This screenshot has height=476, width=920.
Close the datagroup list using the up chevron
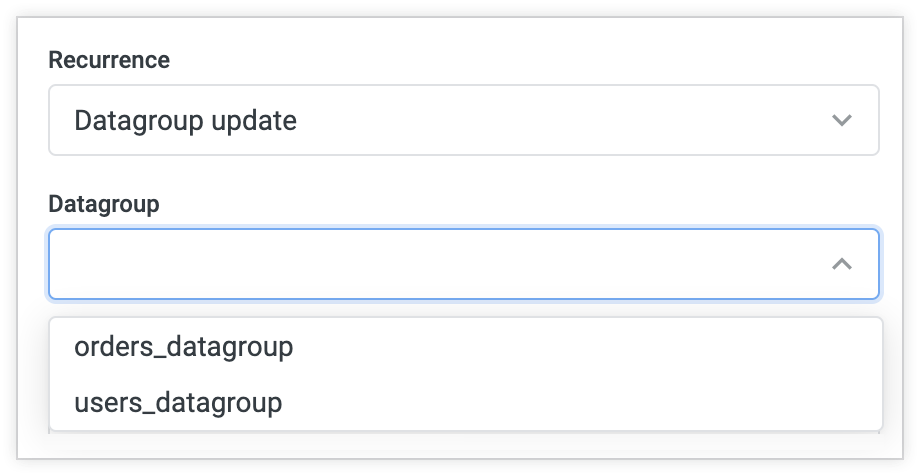pos(842,264)
